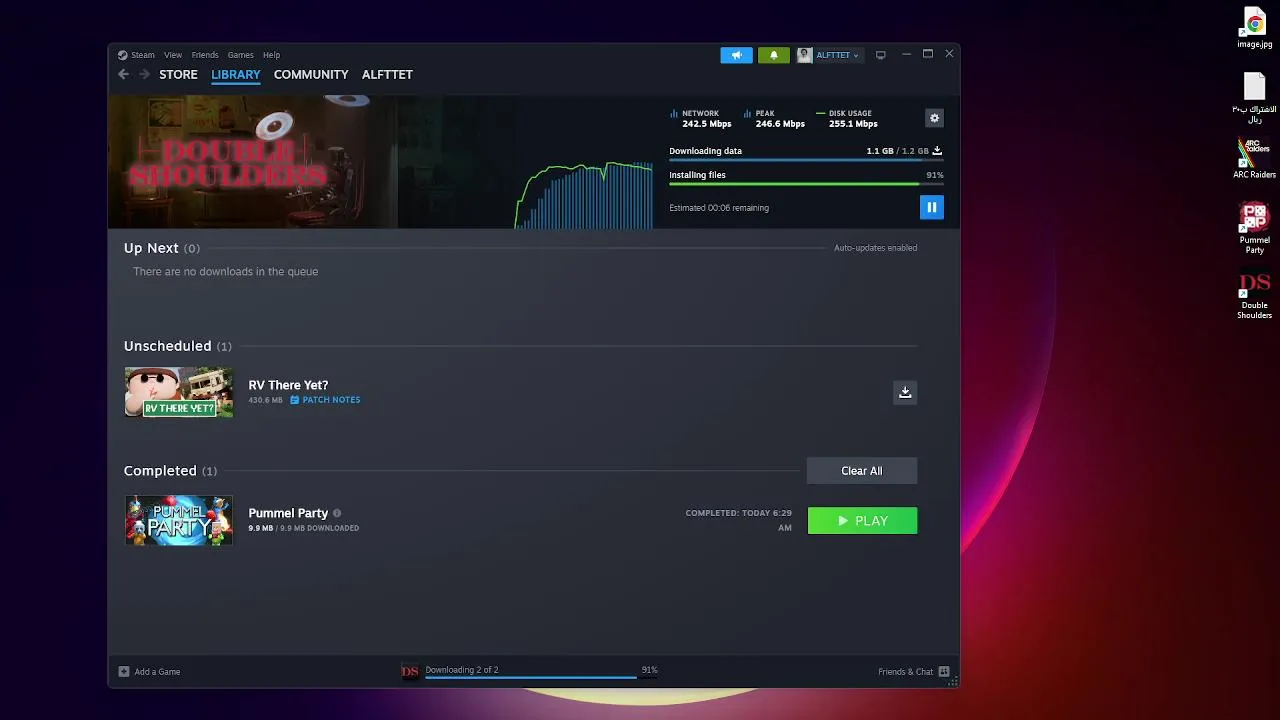This screenshot has height=720, width=1280.
Task: Open PATCH NOTES link for RV There Yet?
Action: pos(331,400)
